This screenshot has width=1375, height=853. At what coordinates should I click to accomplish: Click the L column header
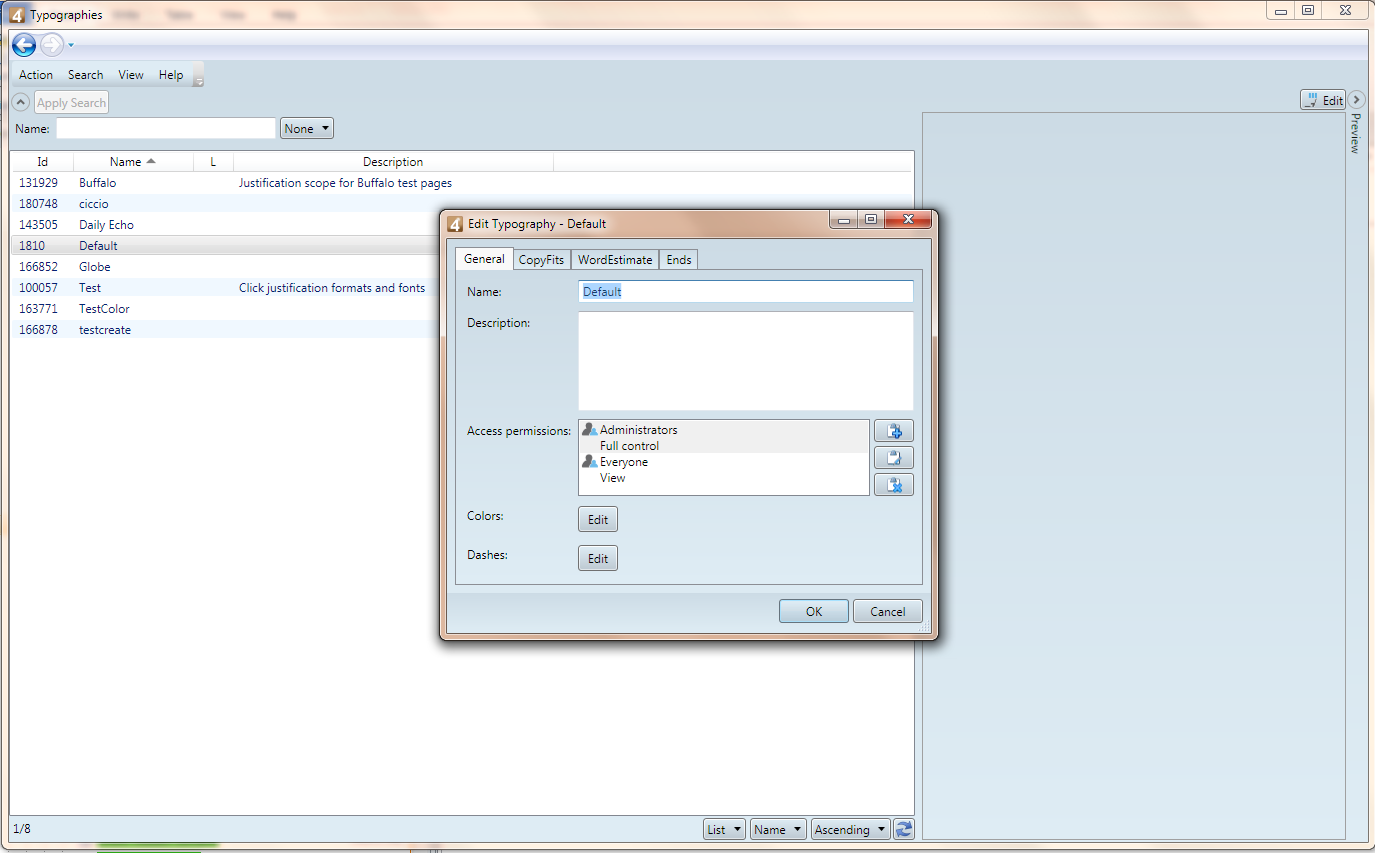tap(213, 161)
